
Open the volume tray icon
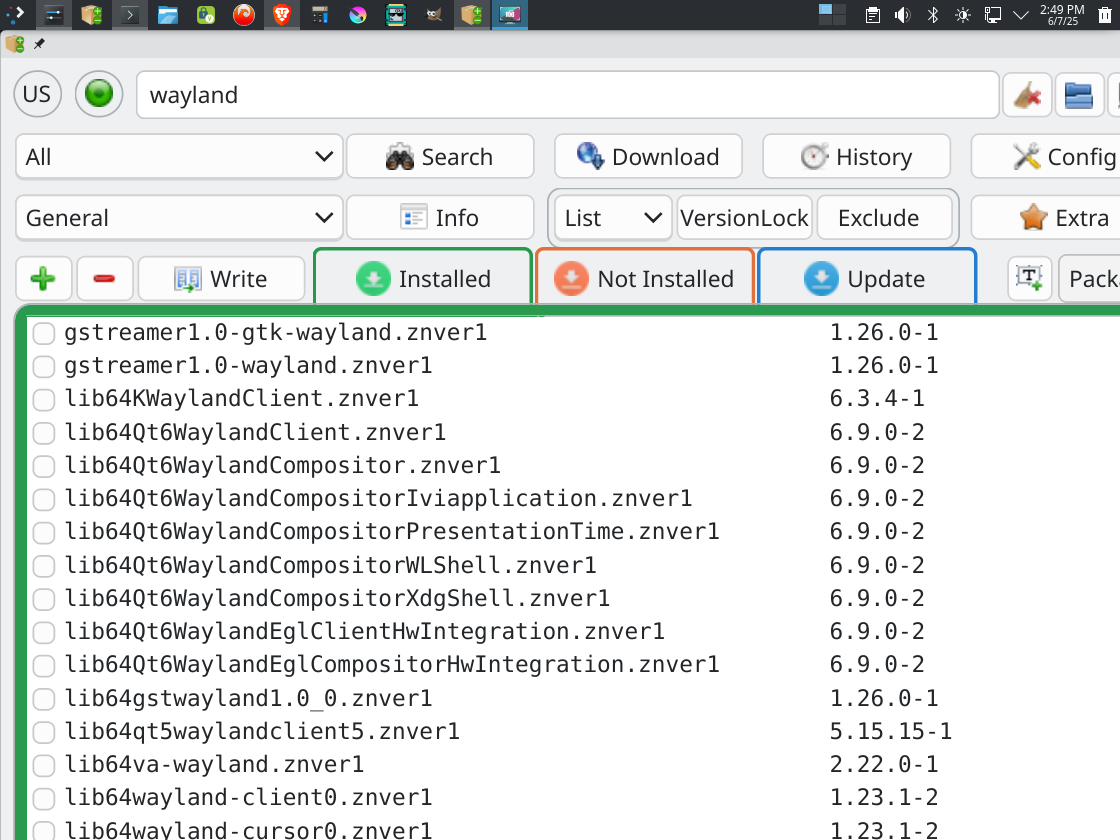click(x=903, y=14)
